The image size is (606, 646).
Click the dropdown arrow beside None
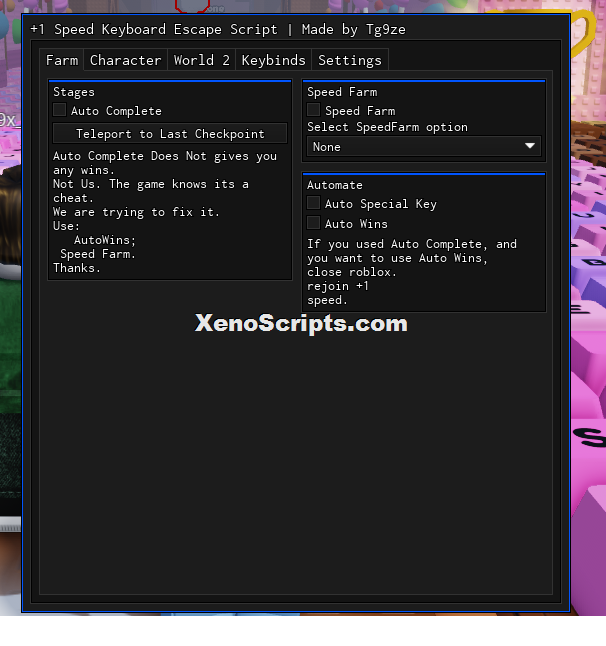point(530,146)
